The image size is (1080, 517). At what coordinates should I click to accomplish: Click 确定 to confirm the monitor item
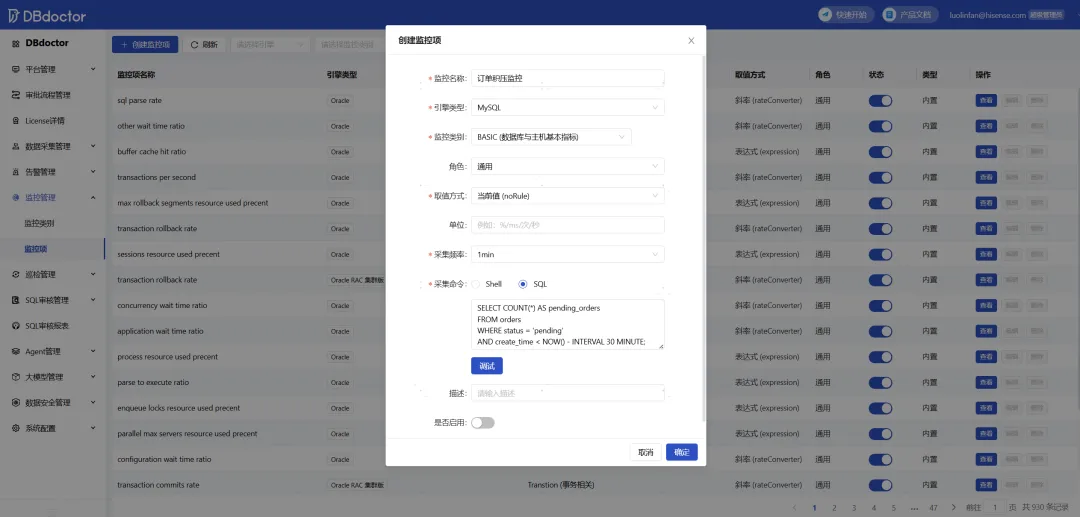tap(682, 452)
